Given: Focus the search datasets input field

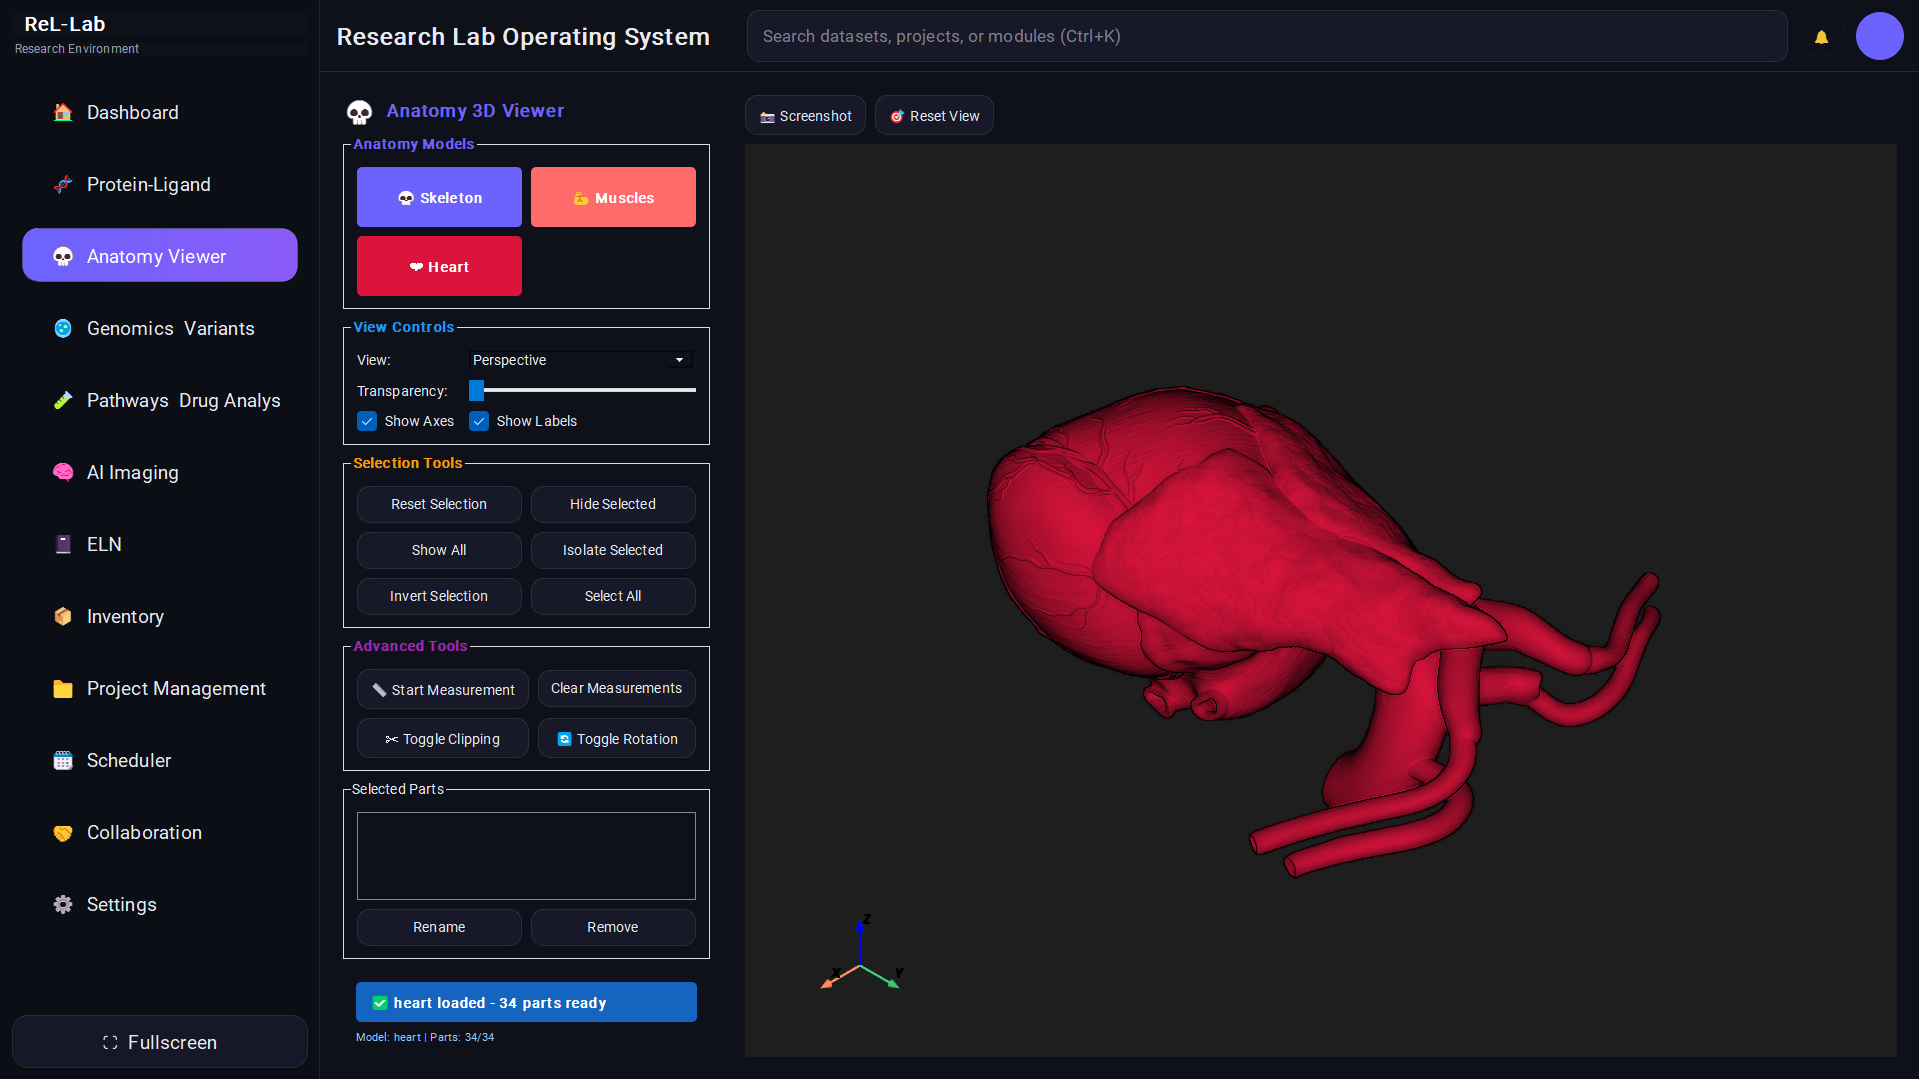Looking at the screenshot, I should 1267,36.
